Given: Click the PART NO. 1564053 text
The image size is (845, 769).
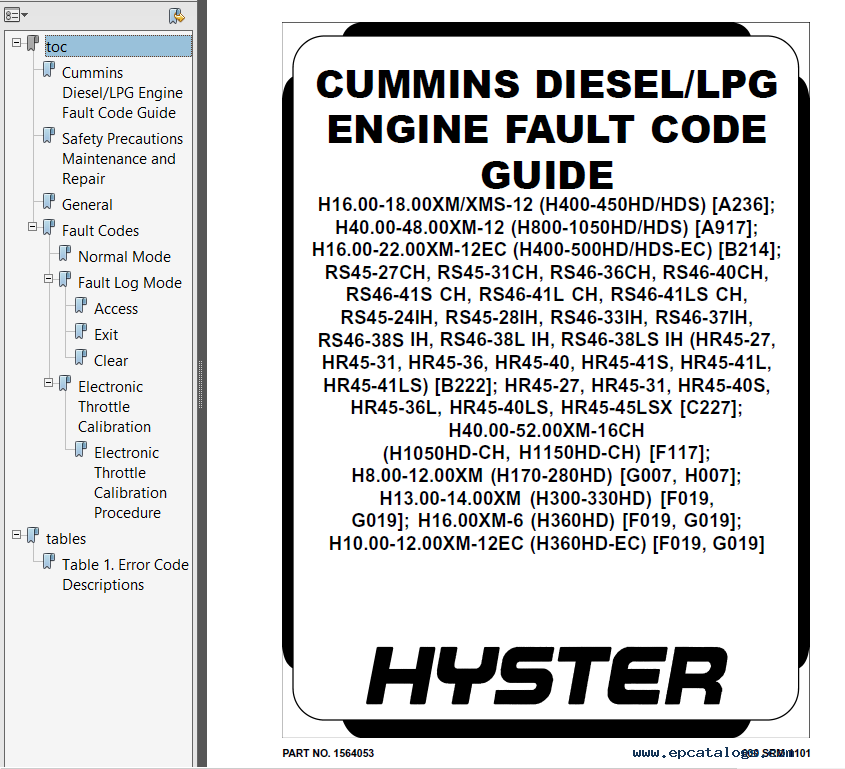Looking at the screenshot, I should click(x=328, y=753).
